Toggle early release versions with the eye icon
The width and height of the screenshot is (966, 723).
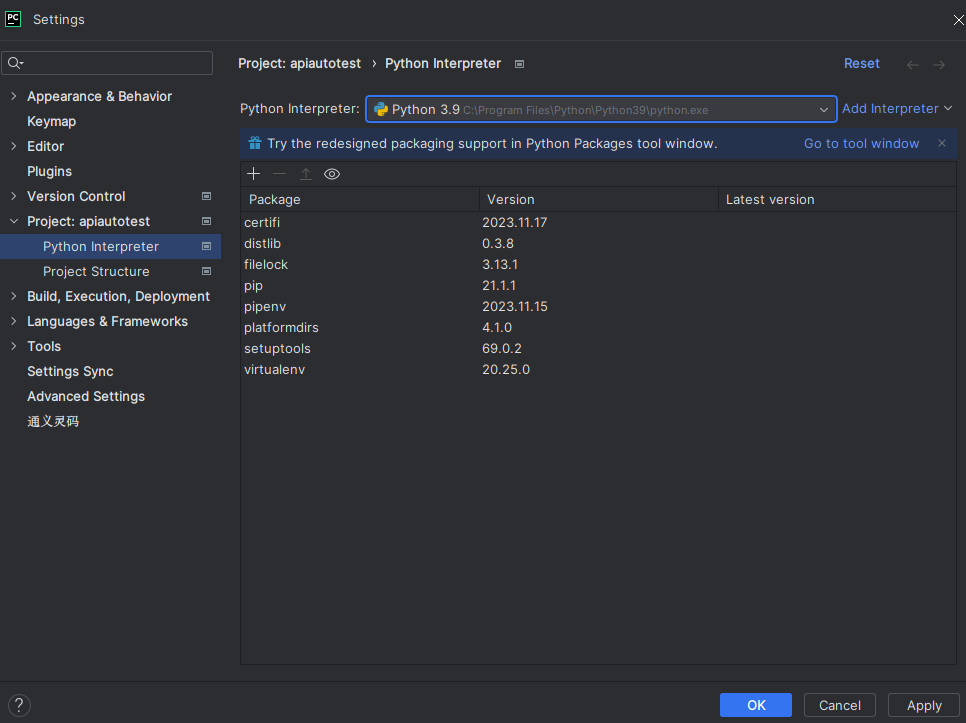332,173
